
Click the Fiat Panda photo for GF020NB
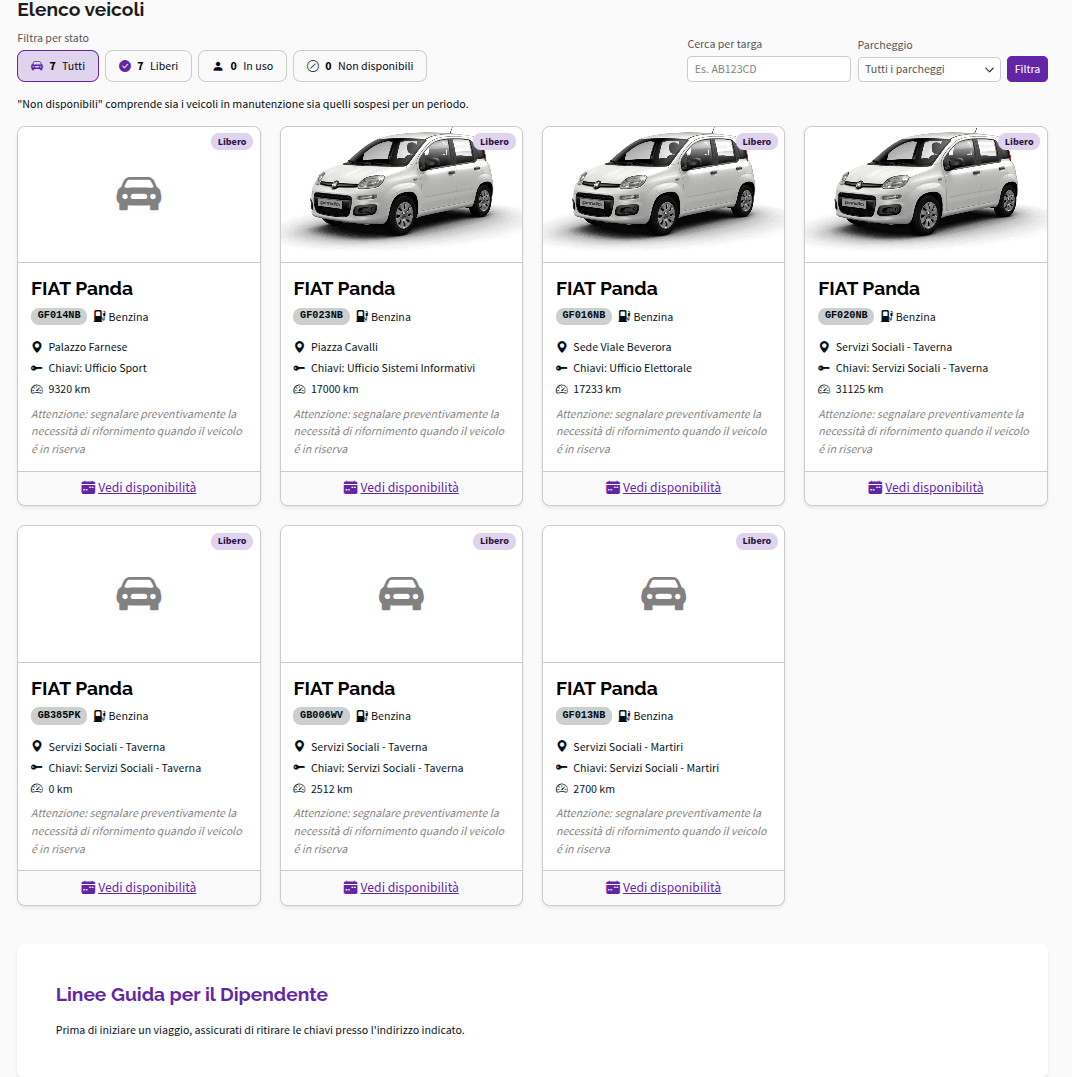click(x=926, y=185)
